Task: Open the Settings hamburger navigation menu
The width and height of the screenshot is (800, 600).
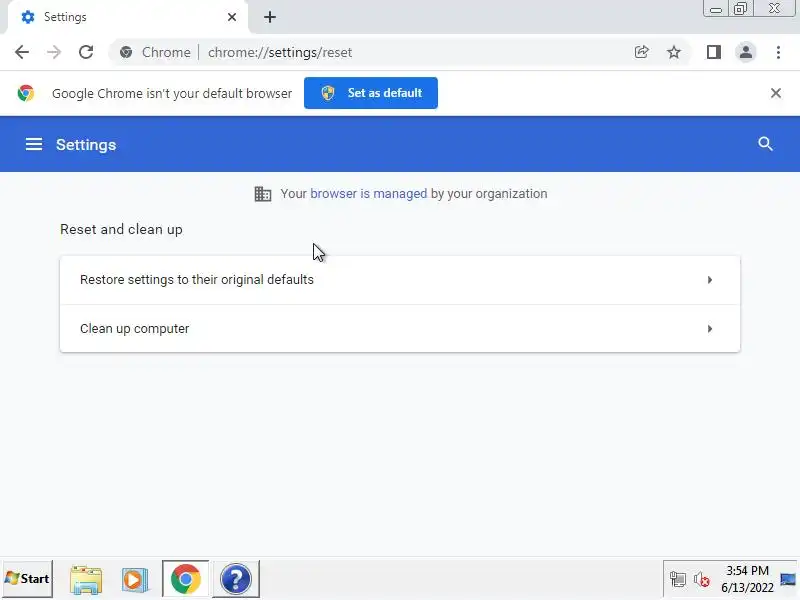Action: [x=34, y=144]
